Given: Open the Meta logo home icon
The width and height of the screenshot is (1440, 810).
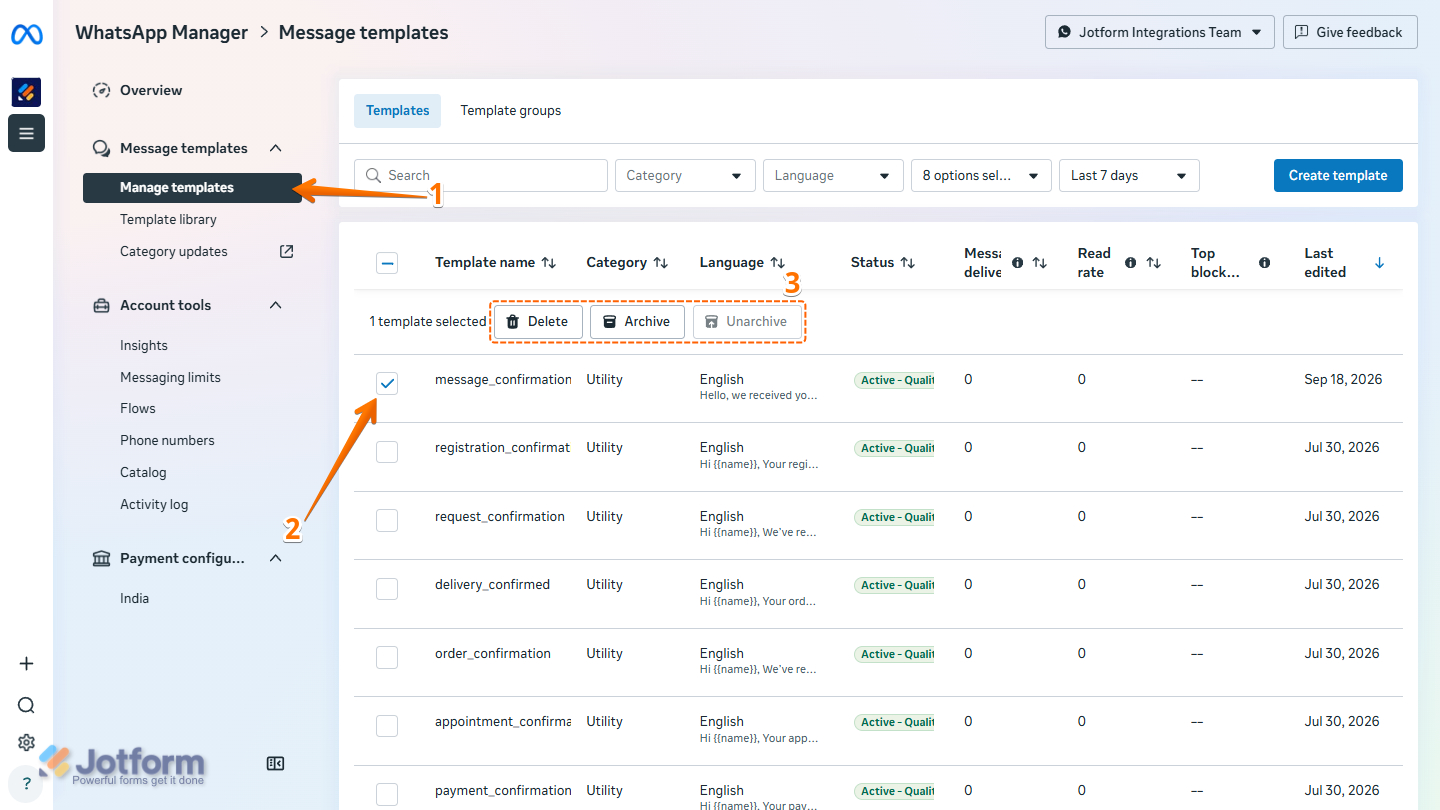Looking at the screenshot, I should click(26, 35).
